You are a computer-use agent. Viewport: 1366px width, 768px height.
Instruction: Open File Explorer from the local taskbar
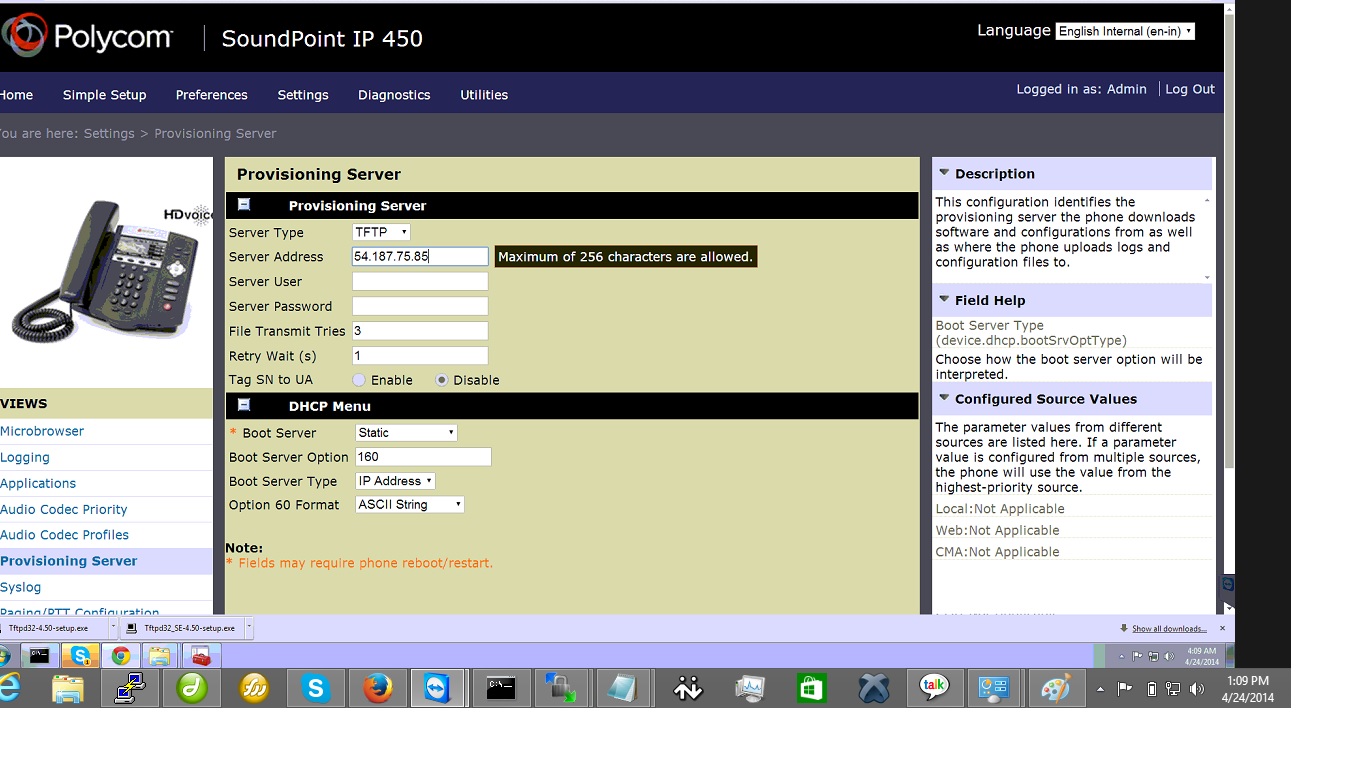click(68, 688)
